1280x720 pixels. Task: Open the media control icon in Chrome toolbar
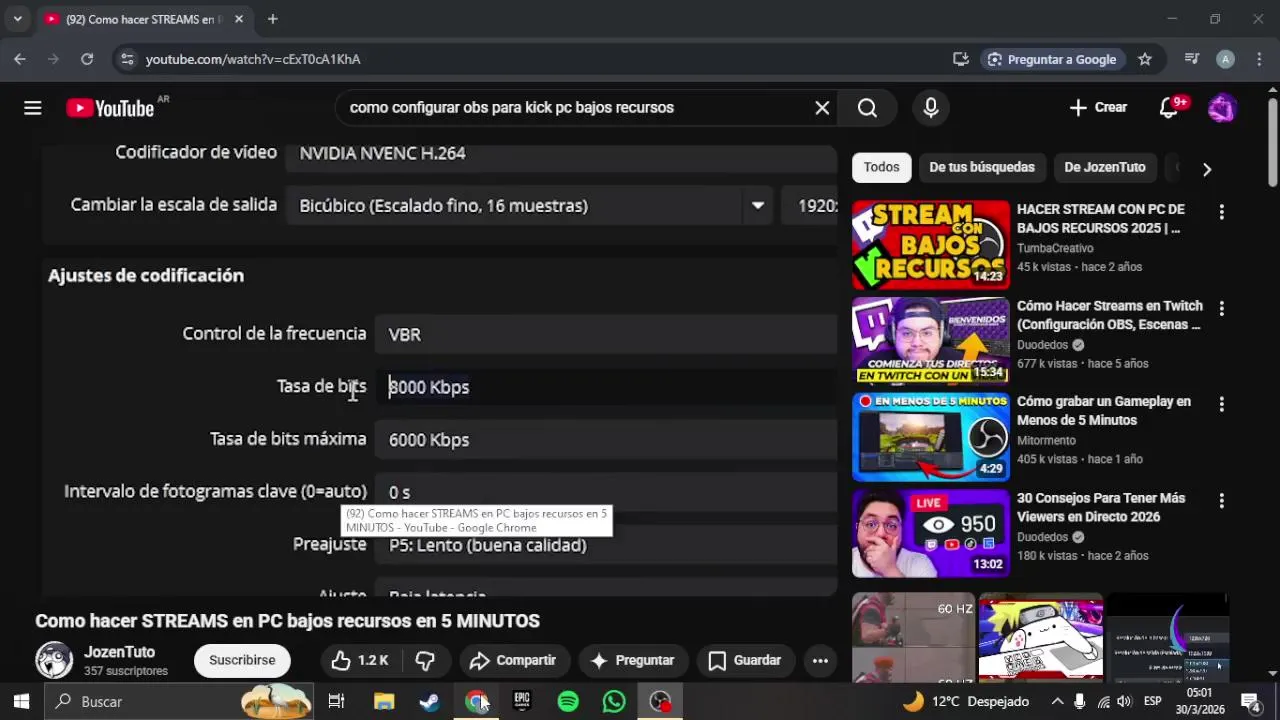pos(1192,59)
